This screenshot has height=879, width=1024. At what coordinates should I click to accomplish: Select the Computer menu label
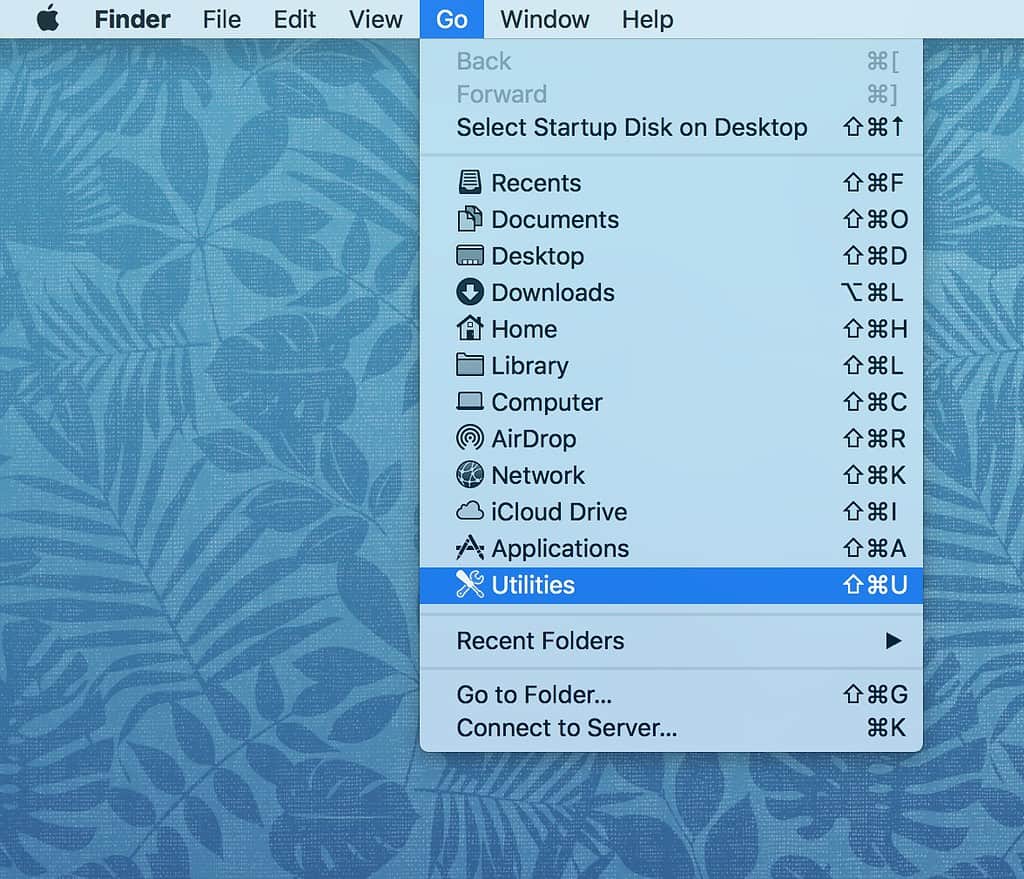pyautogui.click(x=547, y=402)
